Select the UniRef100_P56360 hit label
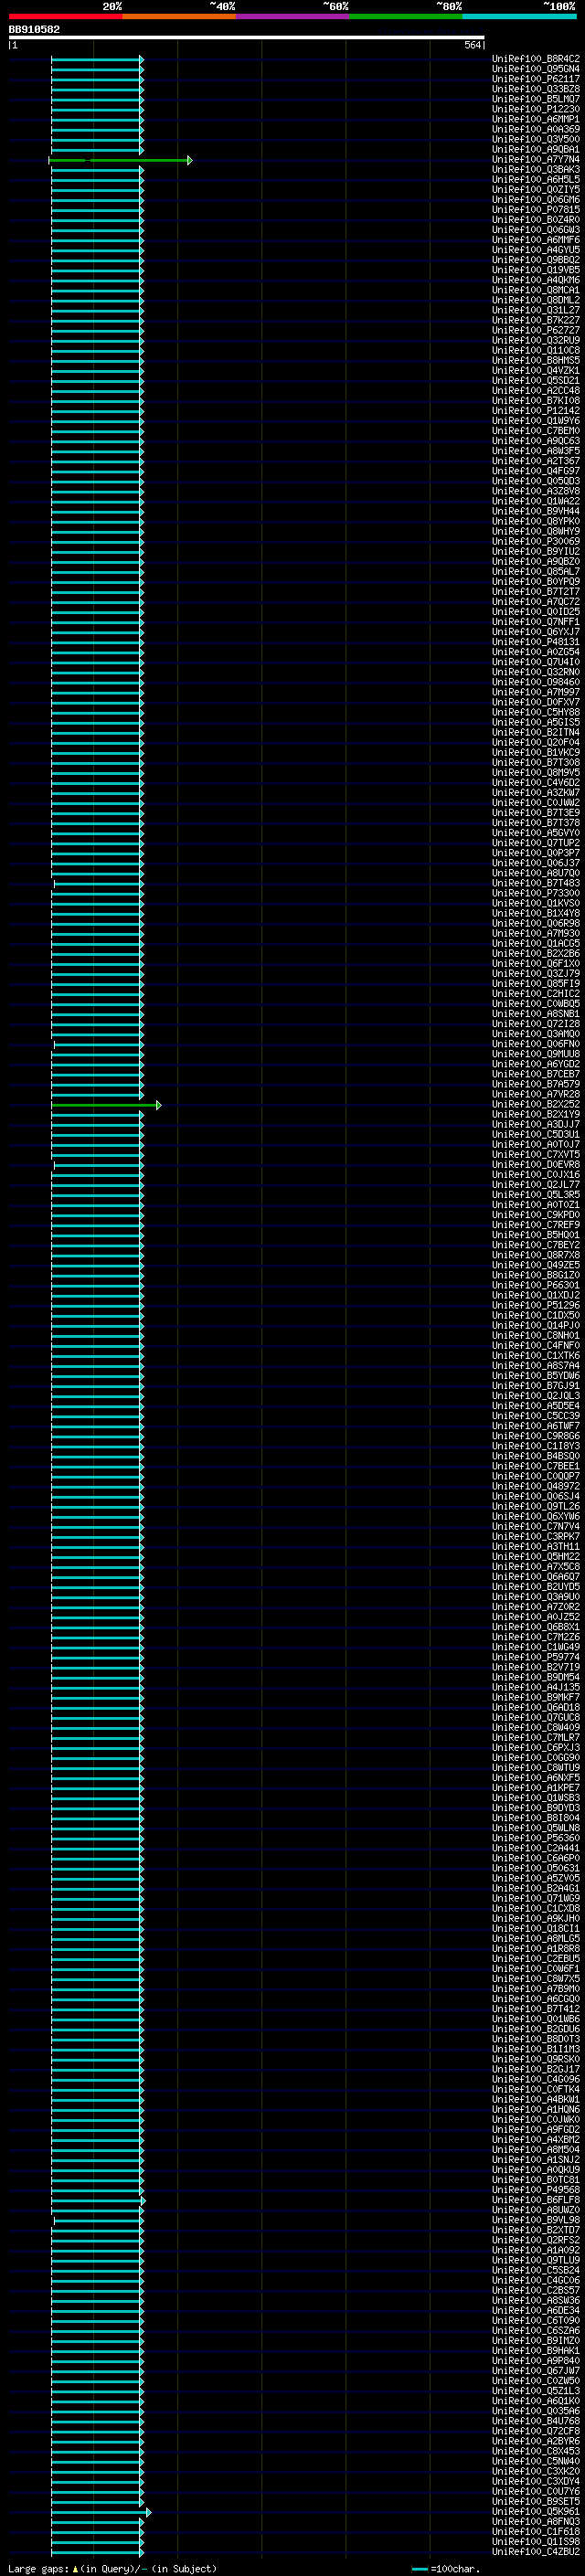Screen dimensions: 585x2576 coord(535,1838)
